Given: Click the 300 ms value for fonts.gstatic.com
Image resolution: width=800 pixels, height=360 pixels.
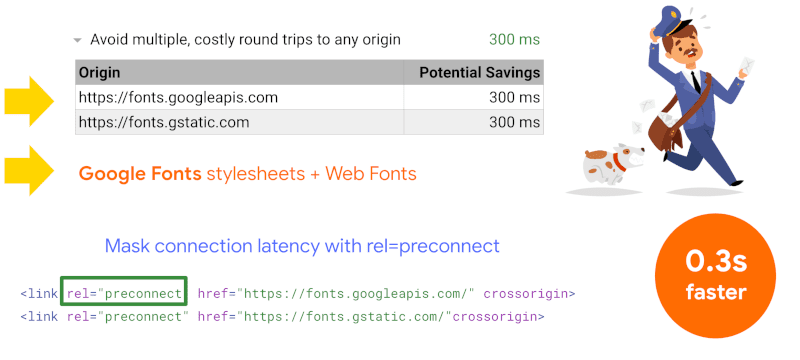Looking at the screenshot, I should tap(514, 122).
